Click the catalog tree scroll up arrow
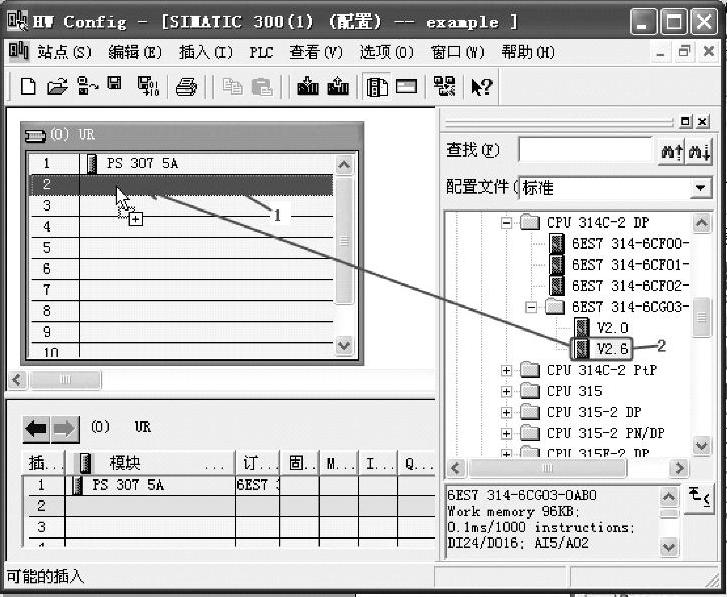Image resolution: width=727 pixels, height=597 pixels. 701,223
